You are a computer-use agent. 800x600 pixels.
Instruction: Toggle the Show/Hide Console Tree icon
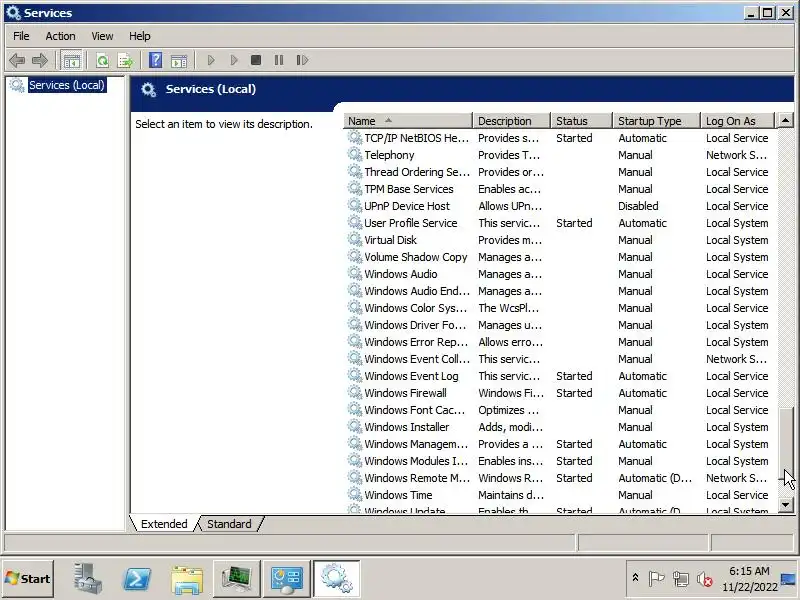coord(71,61)
